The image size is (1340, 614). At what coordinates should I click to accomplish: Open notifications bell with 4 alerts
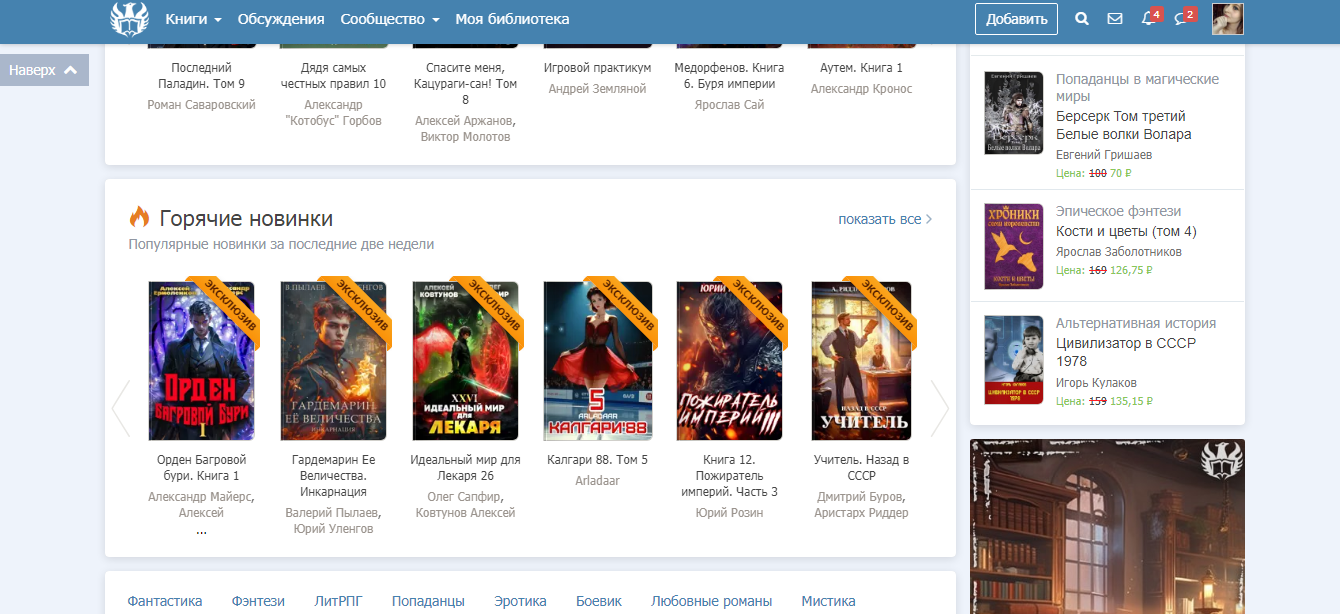(x=1149, y=19)
